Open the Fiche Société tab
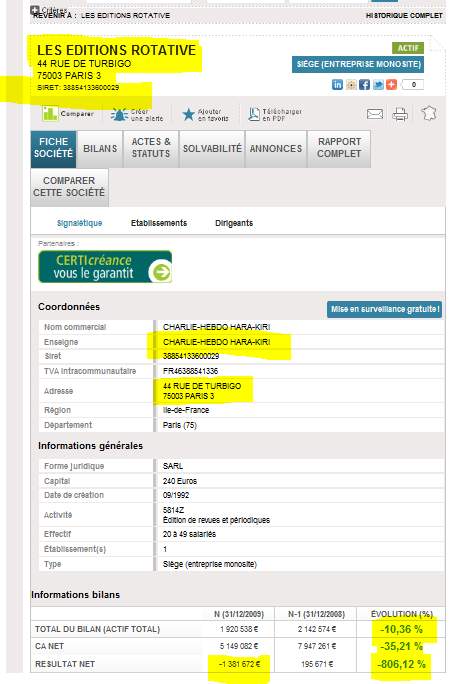The image size is (473, 684). coord(53,148)
